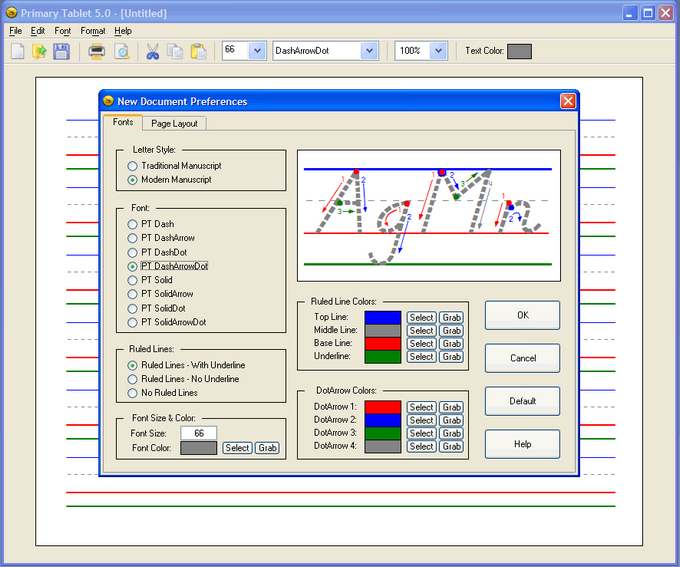
Task: Click the Print Preview toolbar icon
Action: point(121,51)
